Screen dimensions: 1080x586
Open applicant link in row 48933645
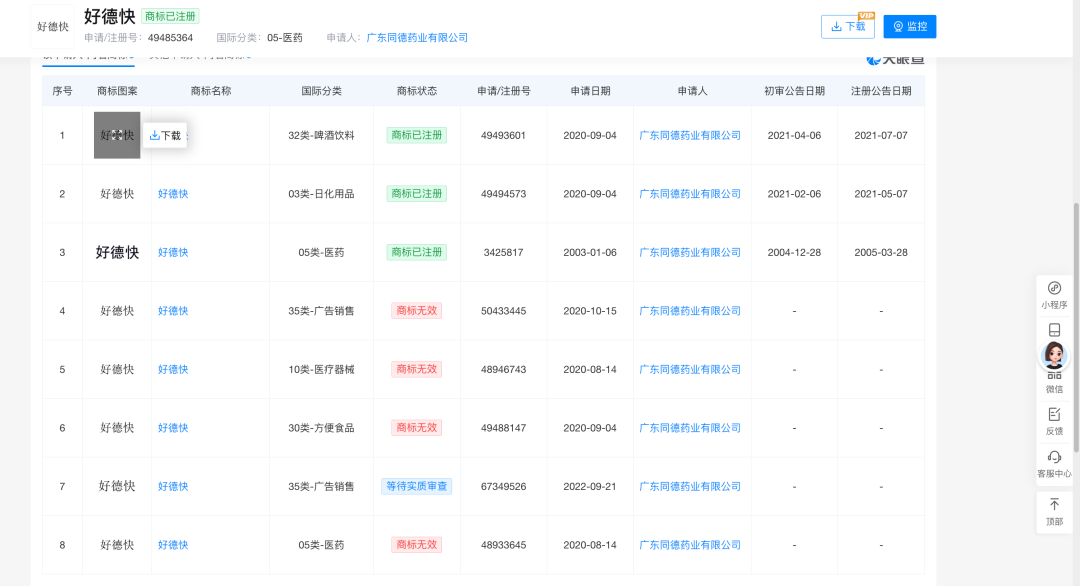click(x=690, y=545)
